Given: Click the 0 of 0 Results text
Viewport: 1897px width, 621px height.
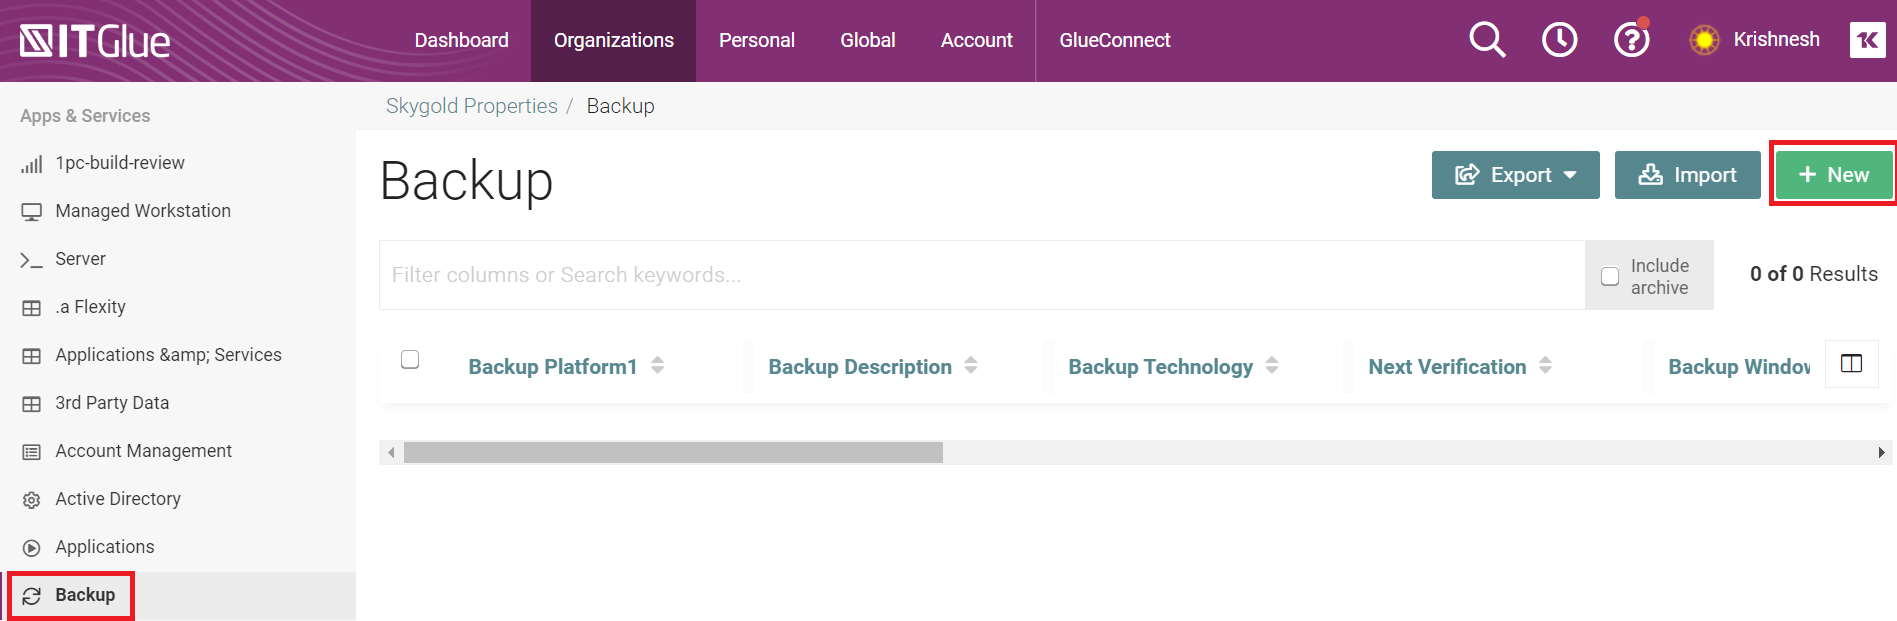Looking at the screenshot, I should [1813, 274].
